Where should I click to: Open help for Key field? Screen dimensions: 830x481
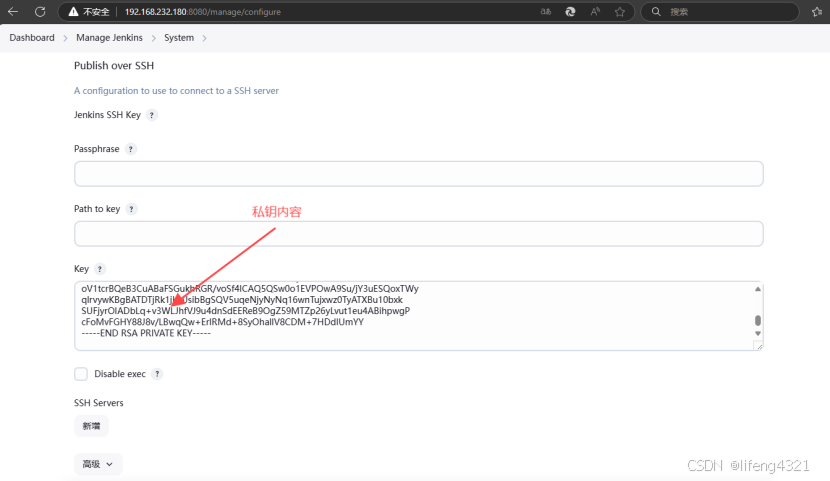tap(100, 269)
